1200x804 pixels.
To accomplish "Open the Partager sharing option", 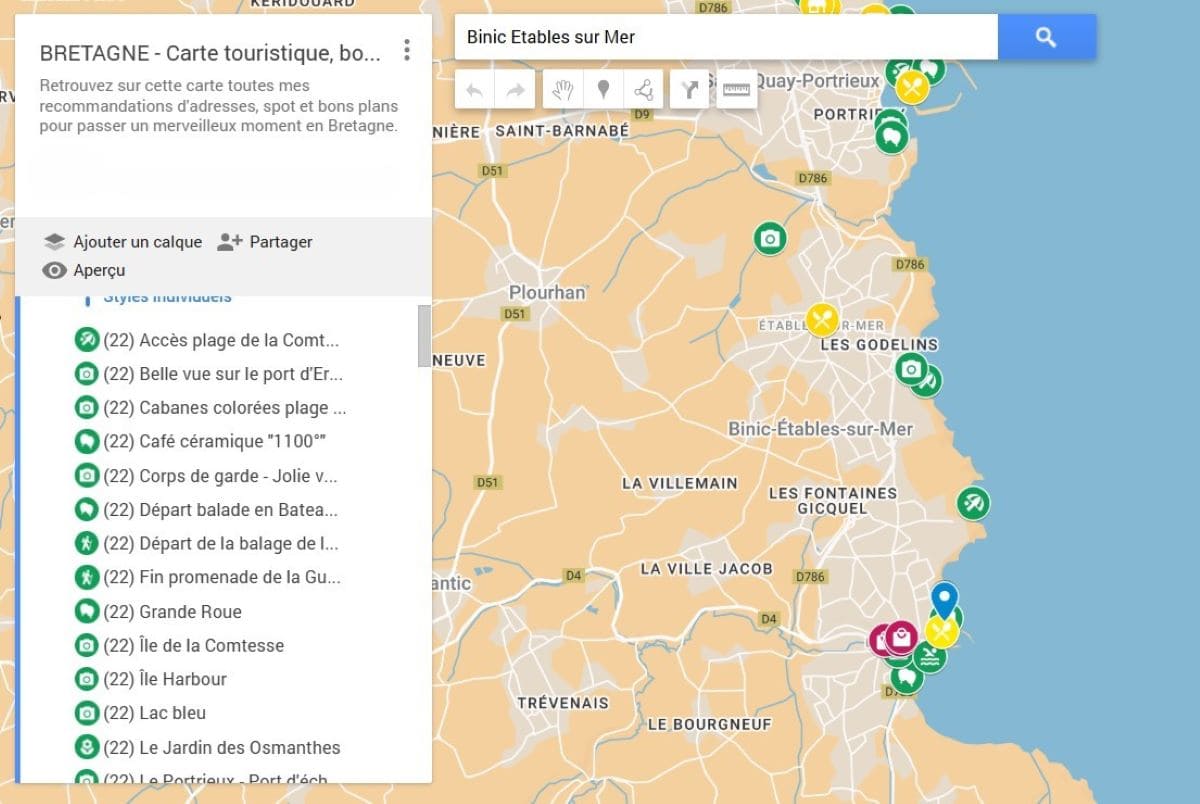I will click(265, 242).
